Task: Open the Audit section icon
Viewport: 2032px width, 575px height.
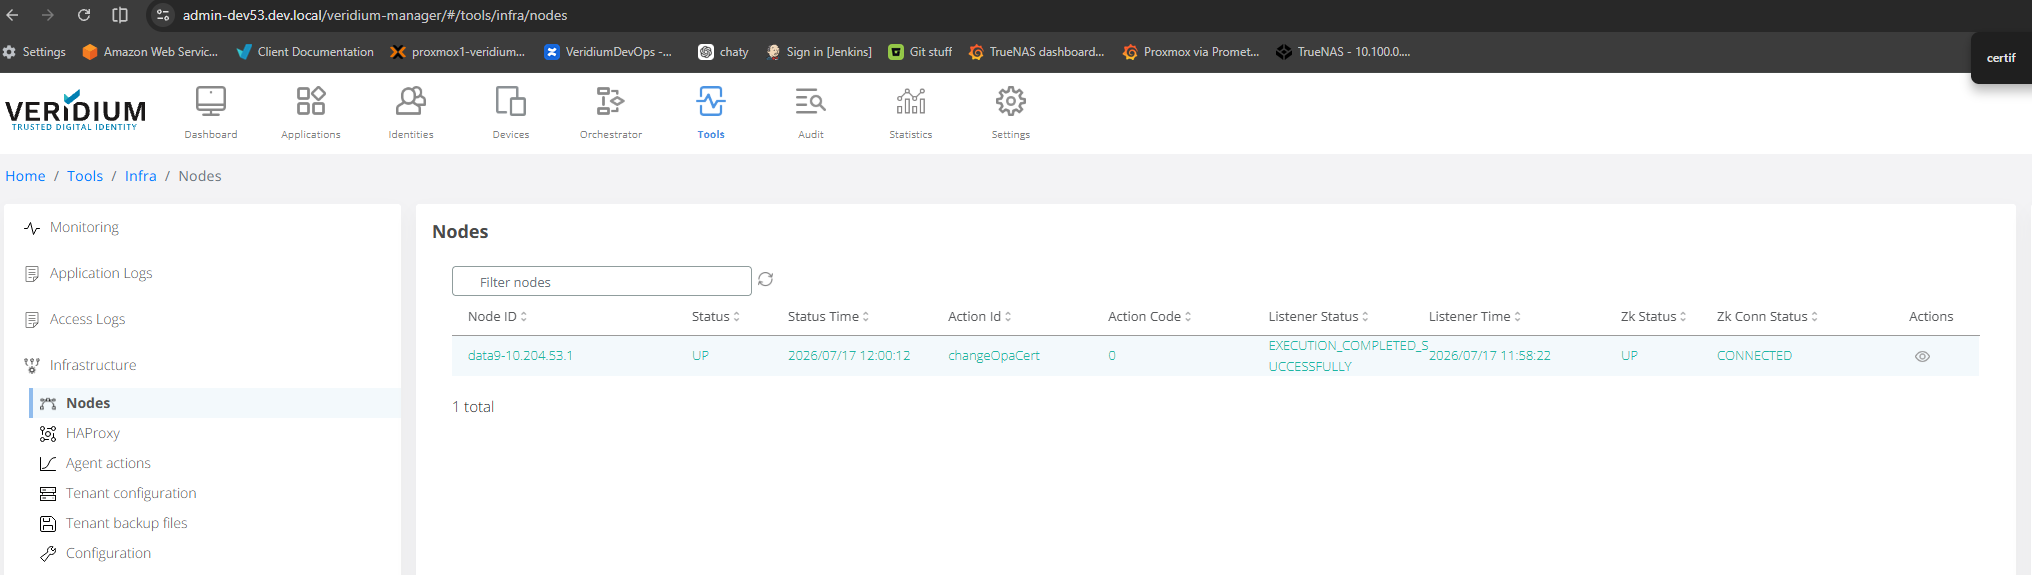Action: point(811,102)
